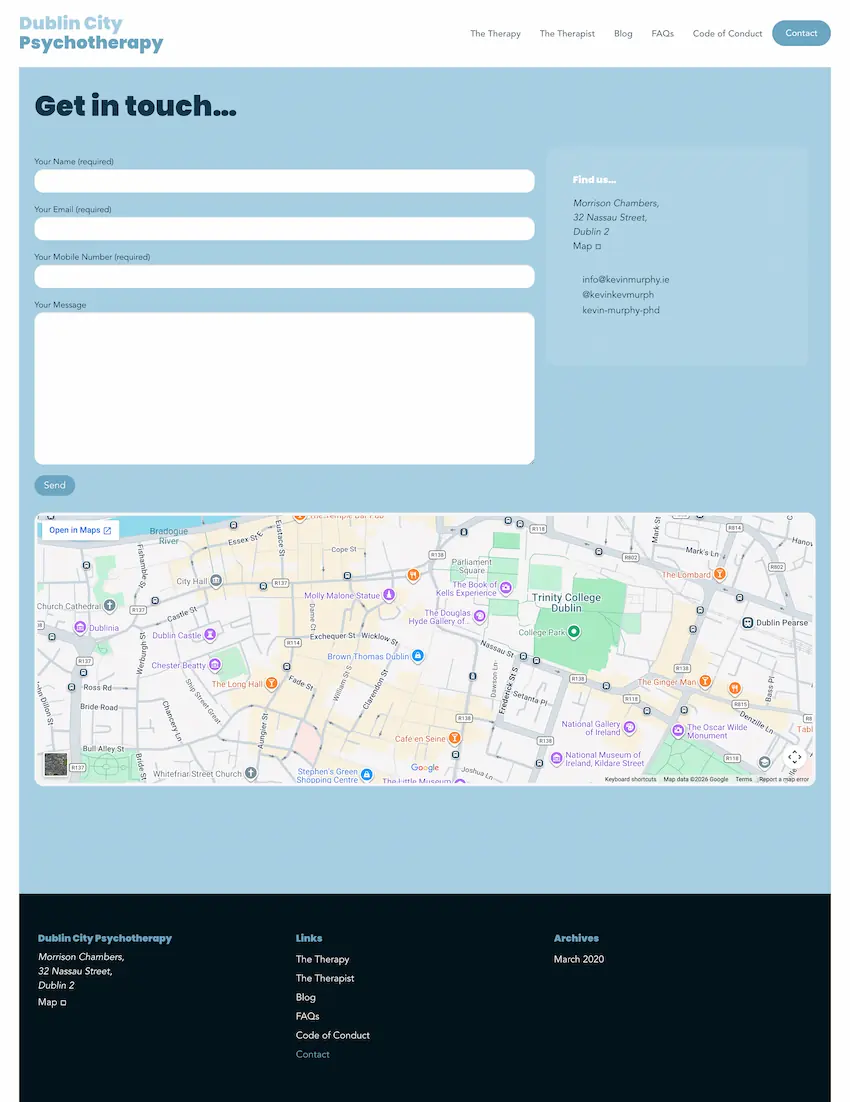Select The Lombard bar marker
The width and height of the screenshot is (850, 1102).
click(719, 574)
